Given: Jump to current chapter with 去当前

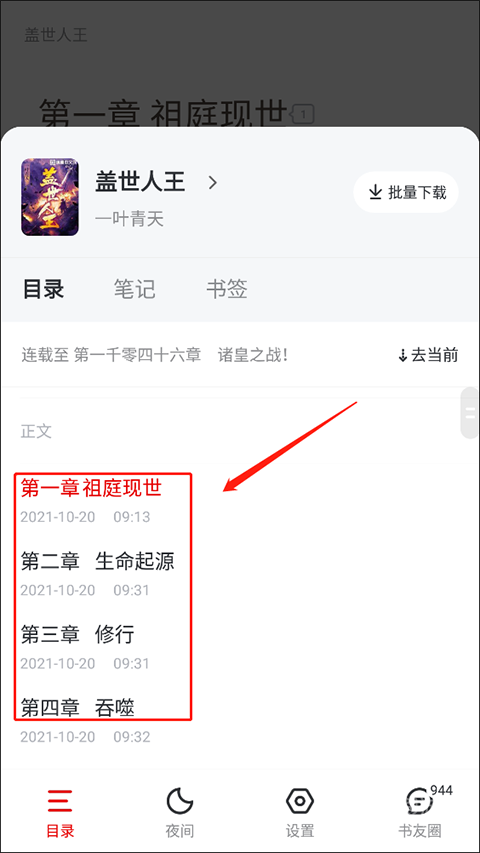Looking at the screenshot, I should tap(428, 356).
